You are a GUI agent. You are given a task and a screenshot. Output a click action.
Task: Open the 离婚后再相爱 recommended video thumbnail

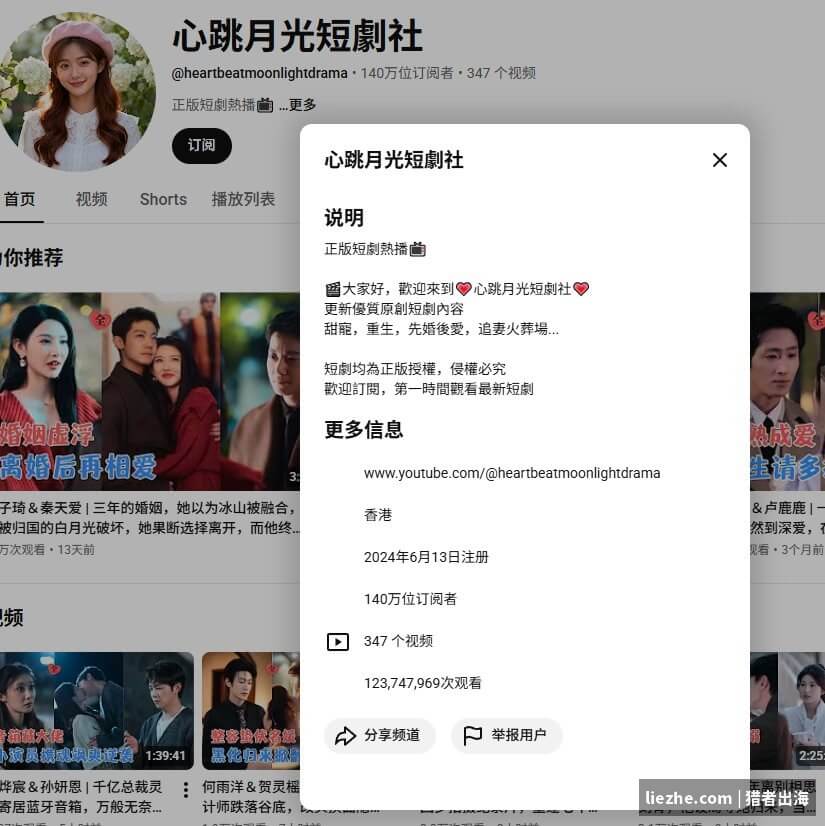[150, 391]
